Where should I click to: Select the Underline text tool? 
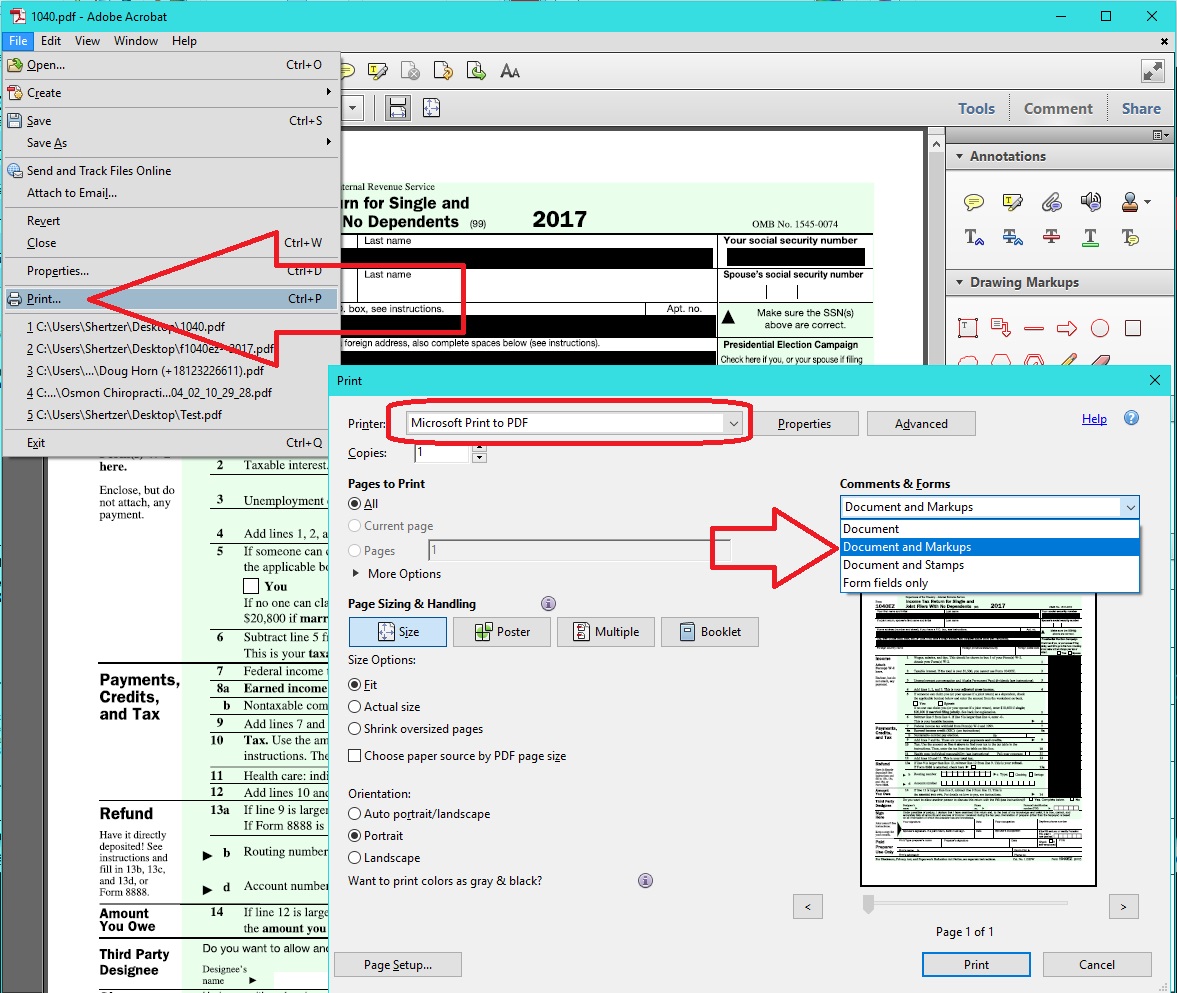(x=1091, y=238)
